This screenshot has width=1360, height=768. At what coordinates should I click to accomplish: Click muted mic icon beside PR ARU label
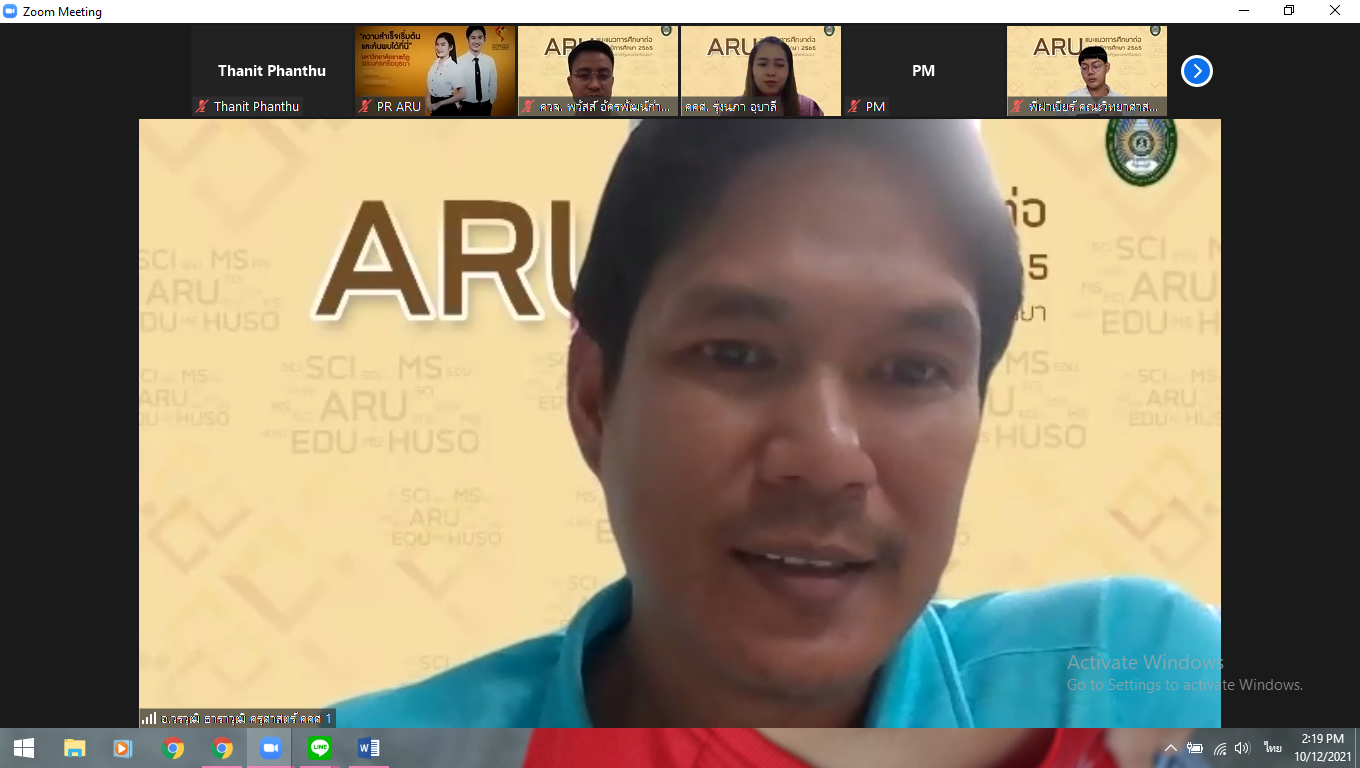pyautogui.click(x=365, y=106)
